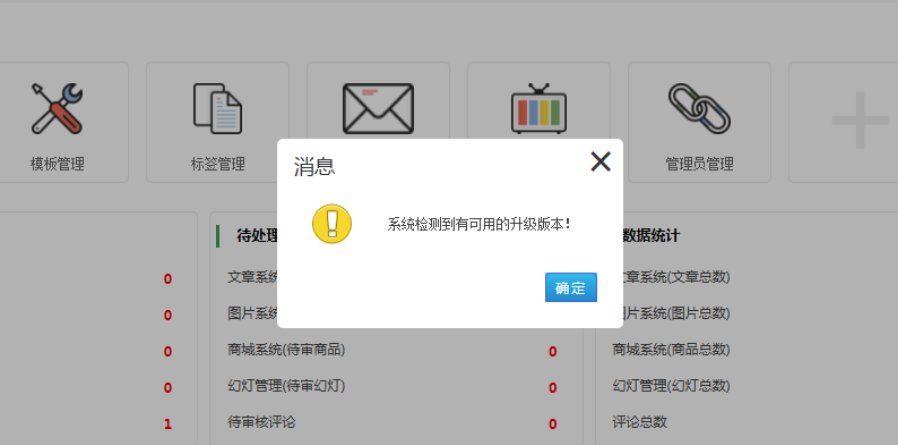Open 幻灯管理(幻灯总数) statistics entry
The width and height of the screenshot is (898, 445).
pos(671,386)
